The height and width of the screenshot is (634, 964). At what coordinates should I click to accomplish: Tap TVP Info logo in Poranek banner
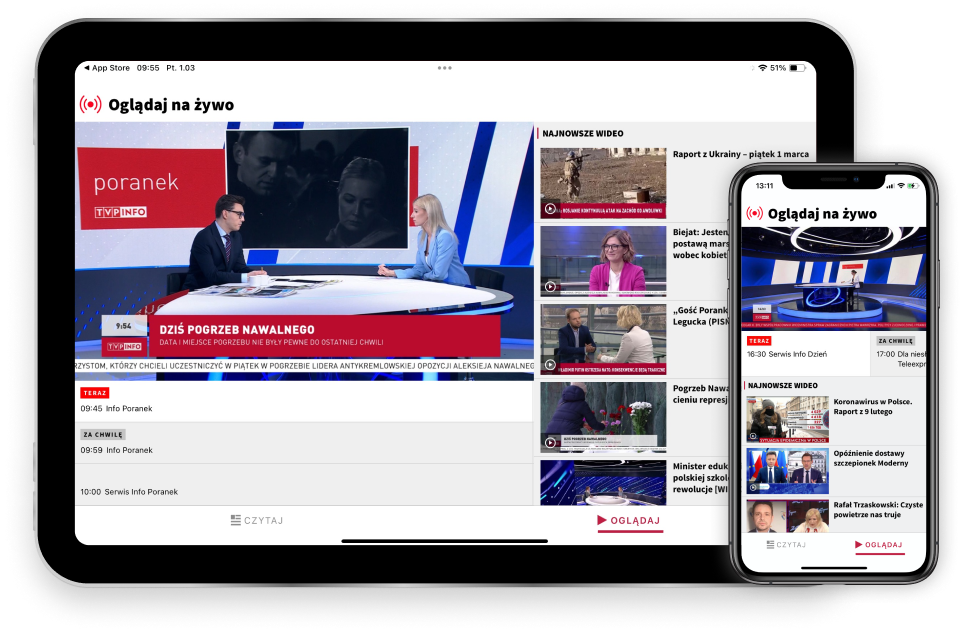click(x=120, y=212)
